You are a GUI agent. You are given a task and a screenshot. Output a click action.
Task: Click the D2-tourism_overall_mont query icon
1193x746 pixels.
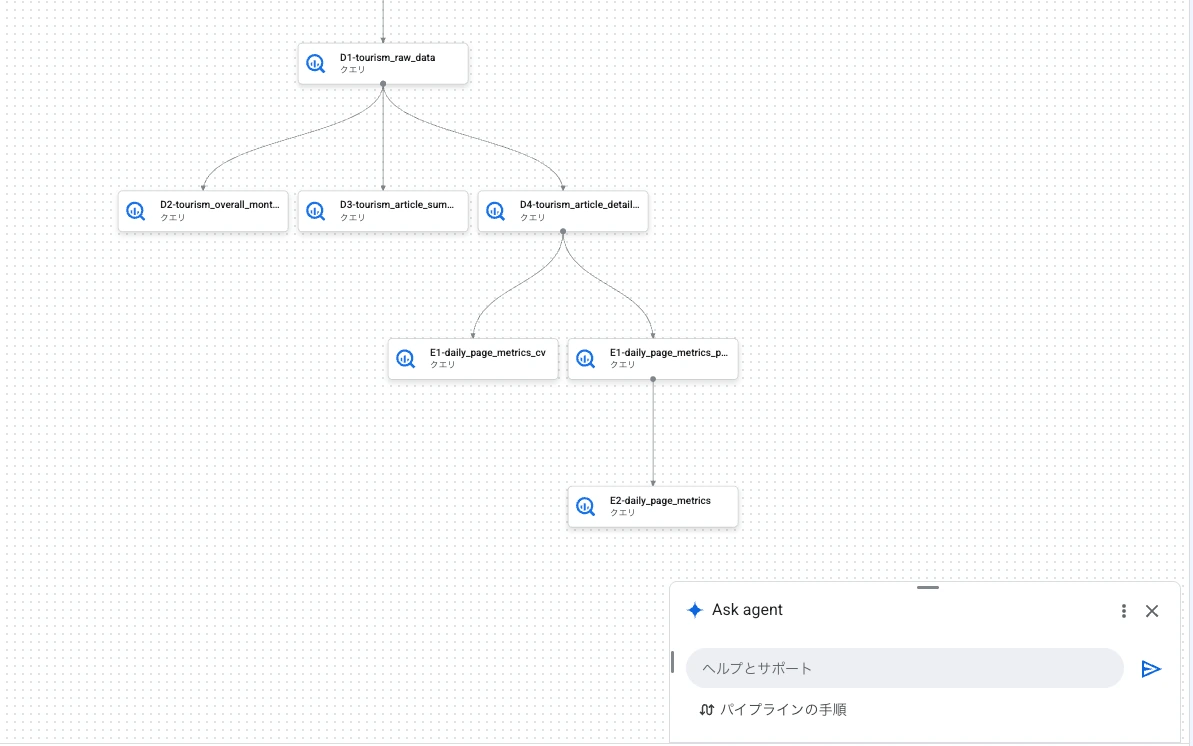(135, 211)
